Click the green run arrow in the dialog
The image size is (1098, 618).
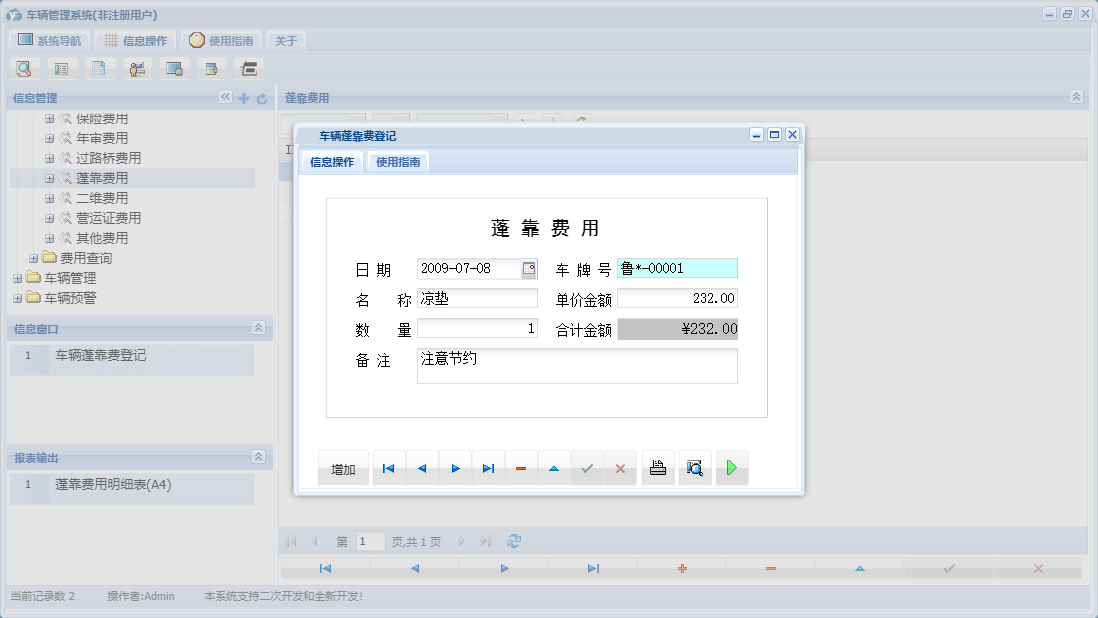click(731, 467)
